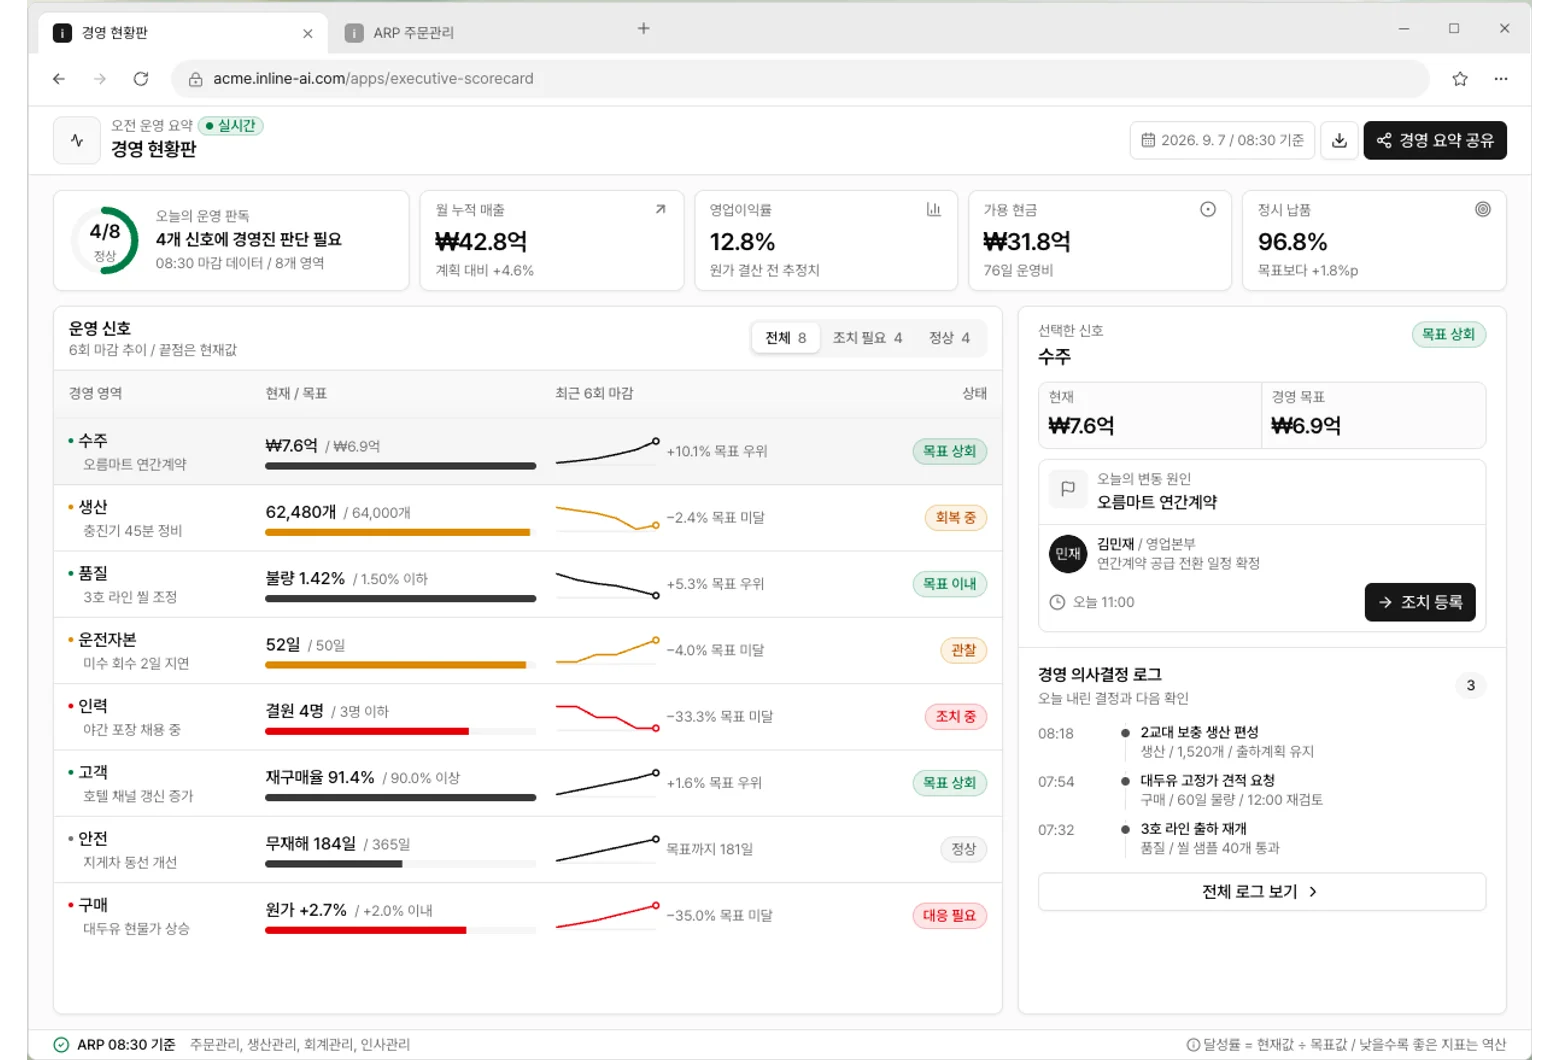Viewport: 1560px width, 1060px height.
Task: Go back with the browser back arrow
Action: [59, 79]
